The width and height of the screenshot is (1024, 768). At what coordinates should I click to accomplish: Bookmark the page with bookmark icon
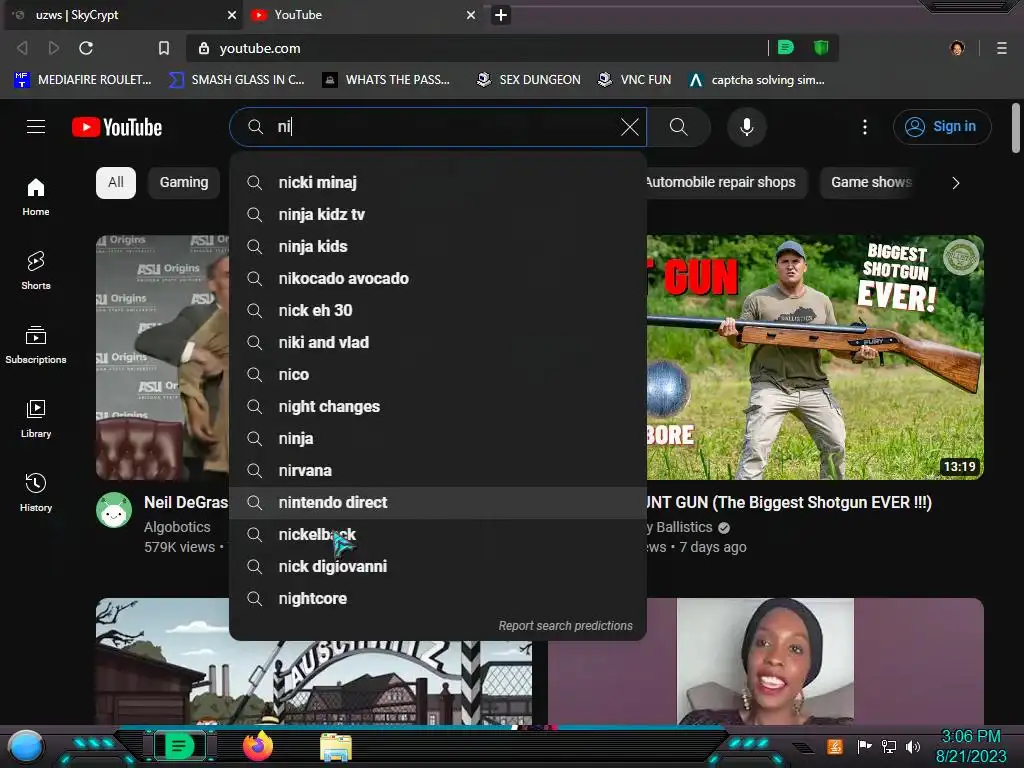pyautogui.click(x=164, y=48)
